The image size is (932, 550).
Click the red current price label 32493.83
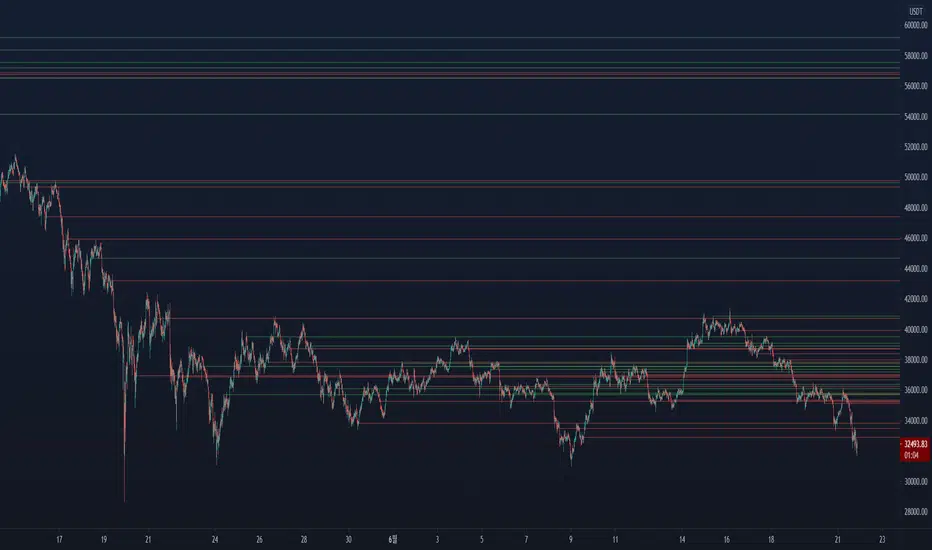tap(915, 444)
